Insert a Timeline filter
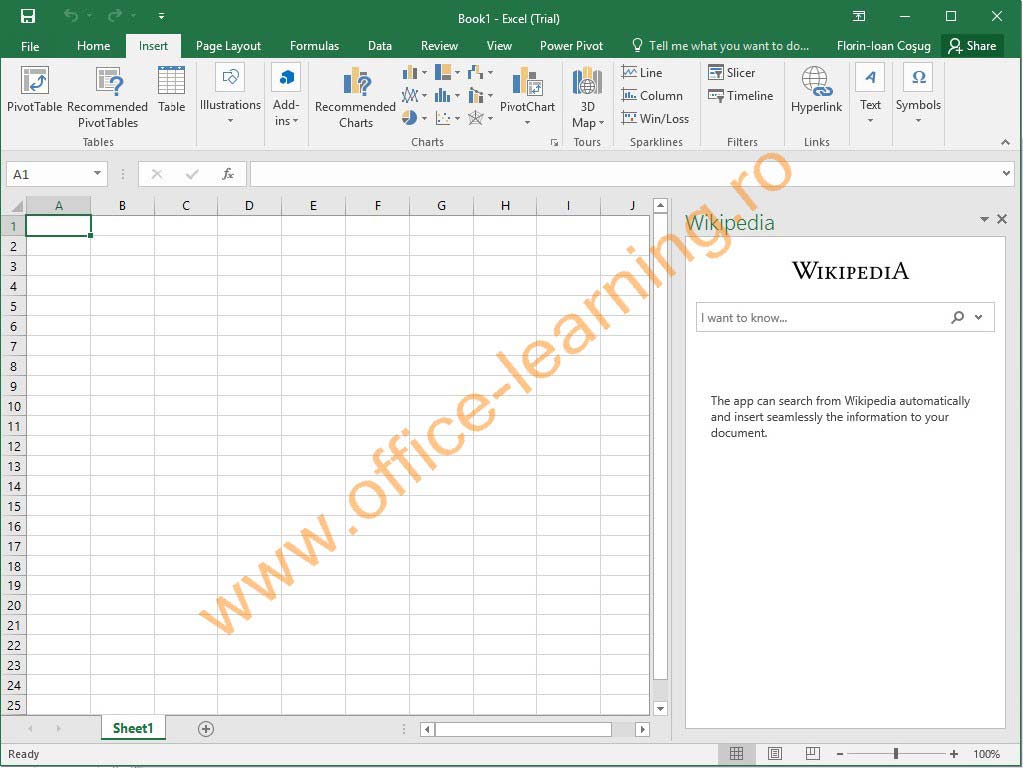Viewport: 1023px width, 768px height. (x=741, y=95)
